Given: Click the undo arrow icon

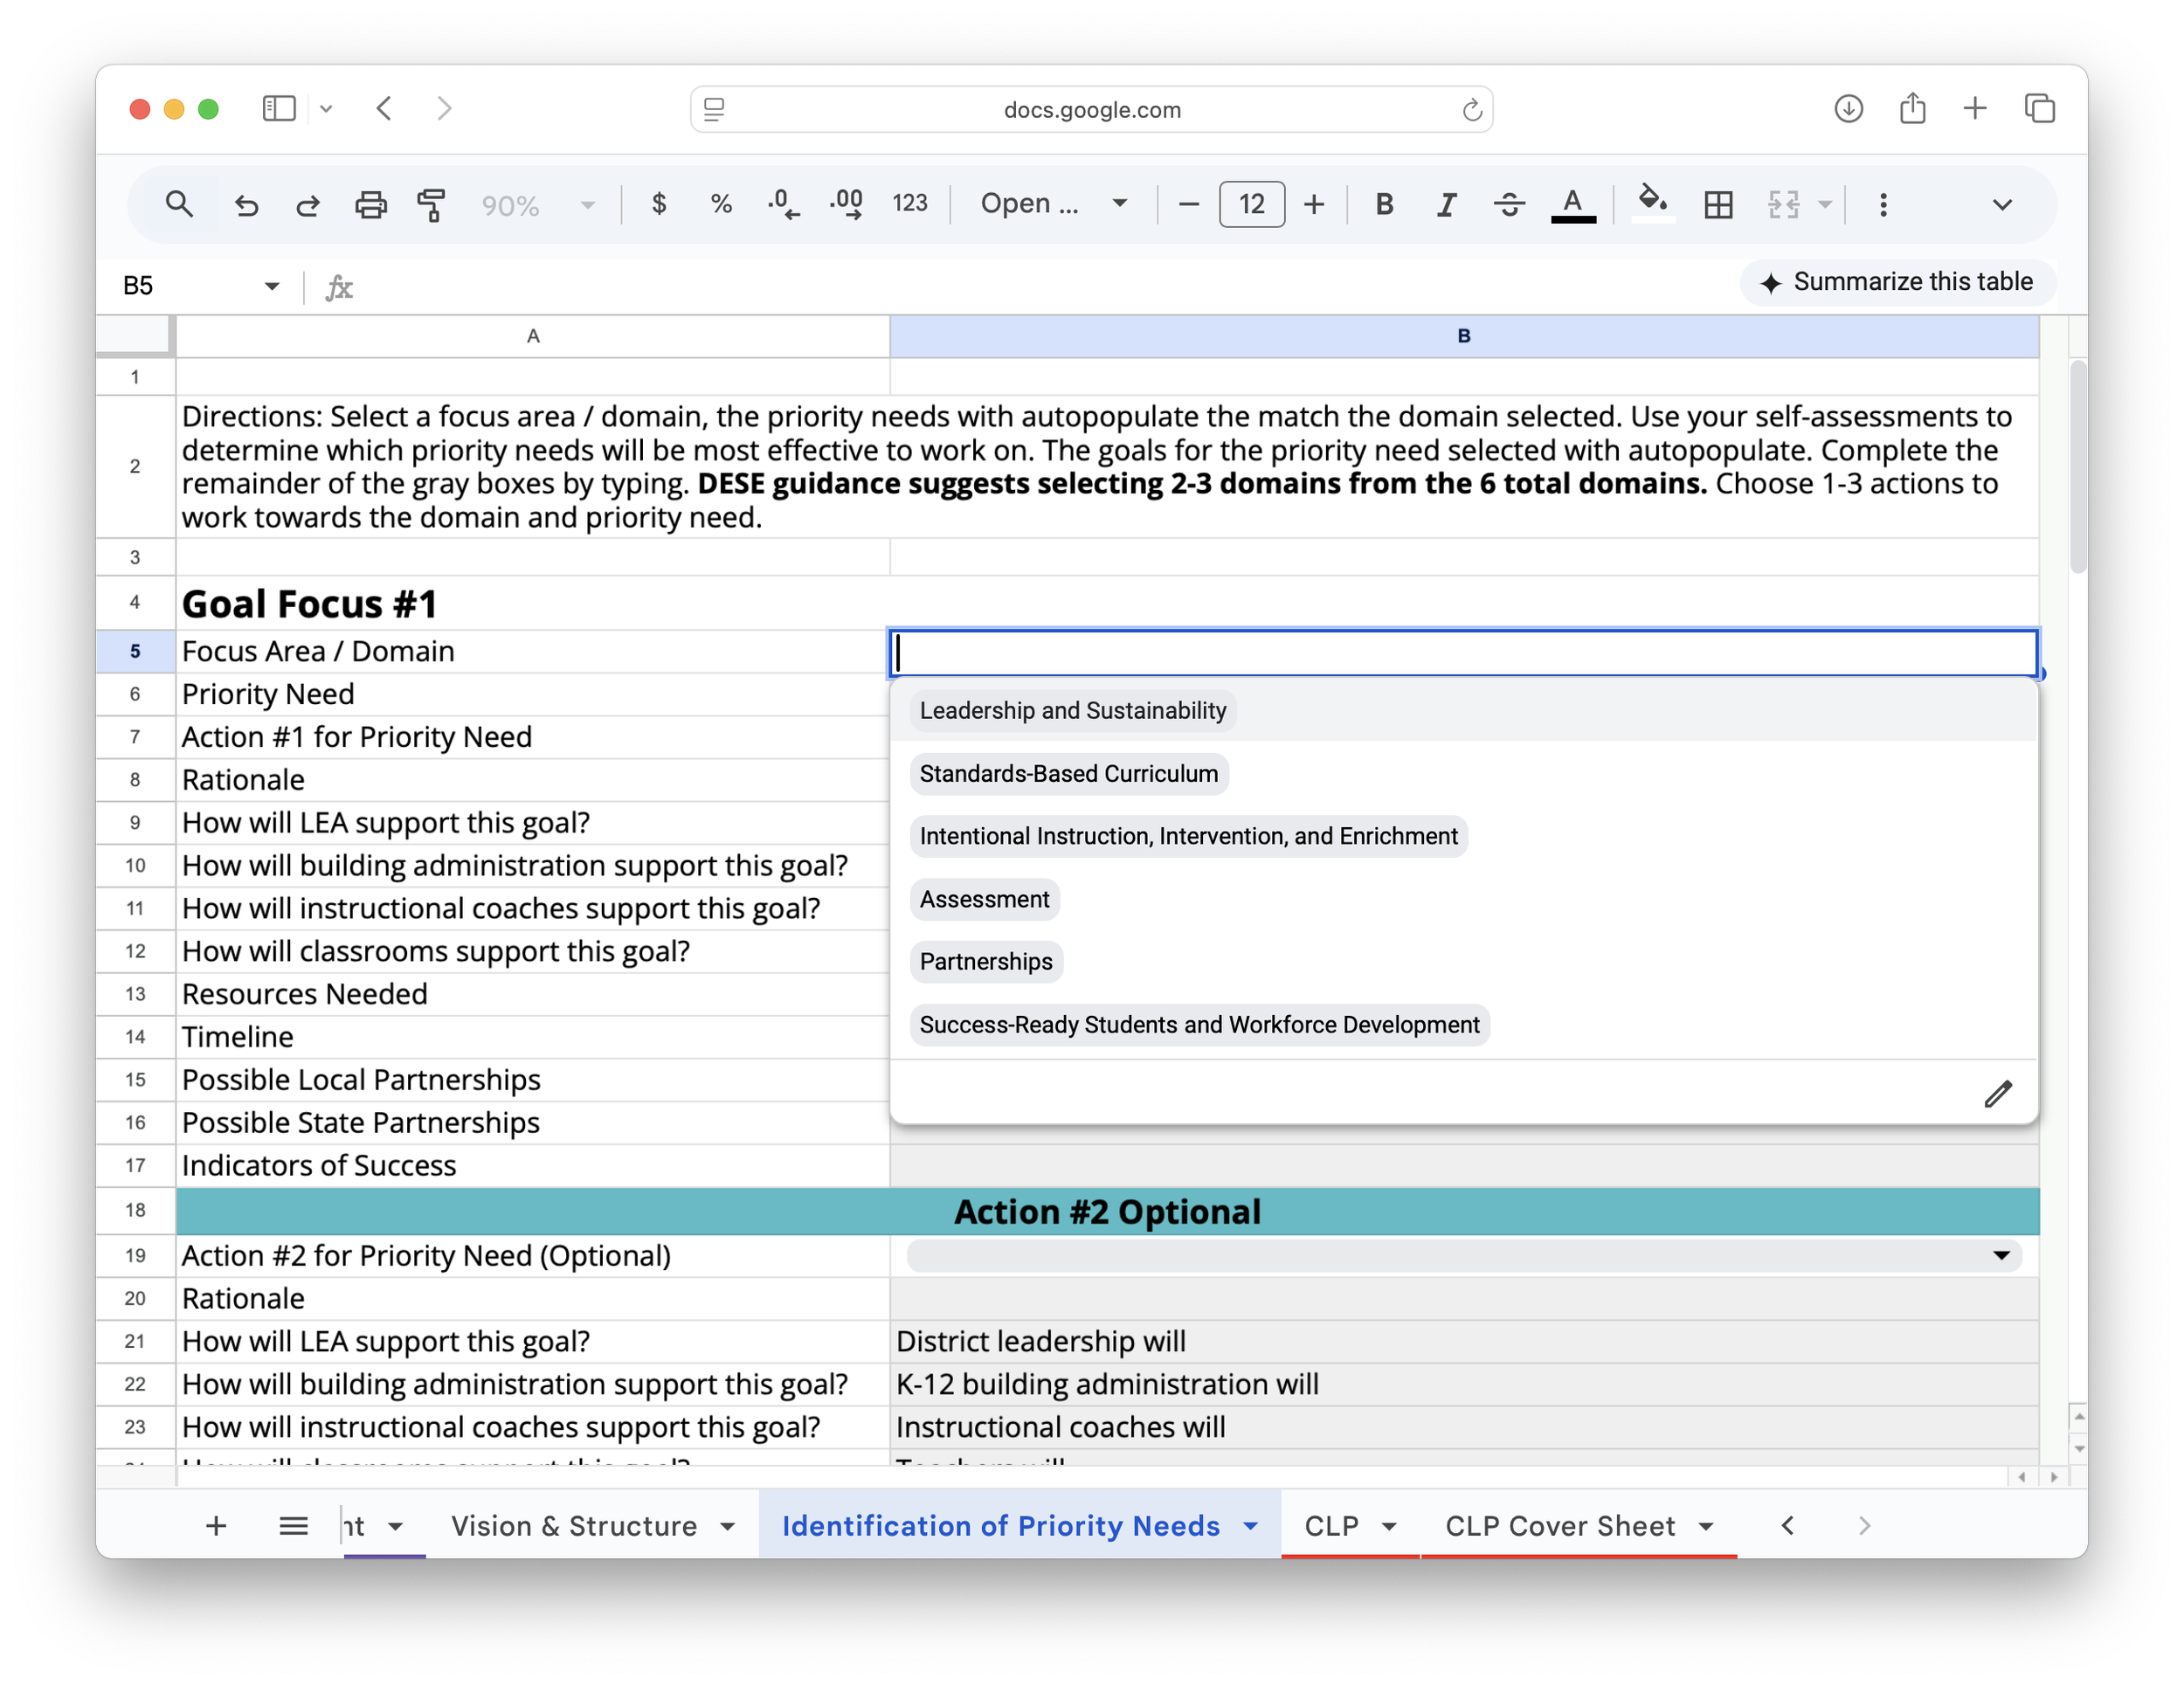Looking at the screenshot, I should pos(246,205).
